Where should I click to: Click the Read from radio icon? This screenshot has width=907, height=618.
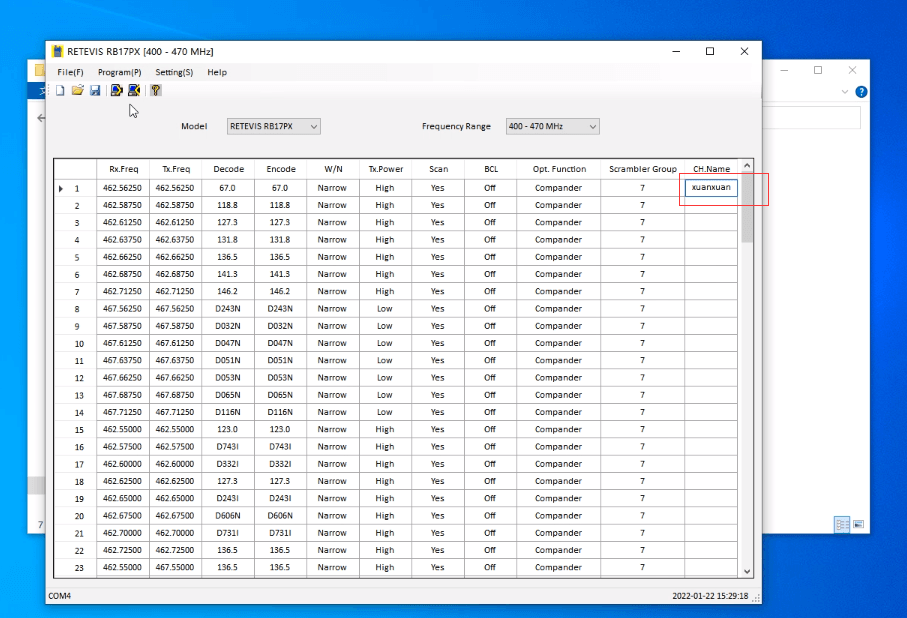116,90
